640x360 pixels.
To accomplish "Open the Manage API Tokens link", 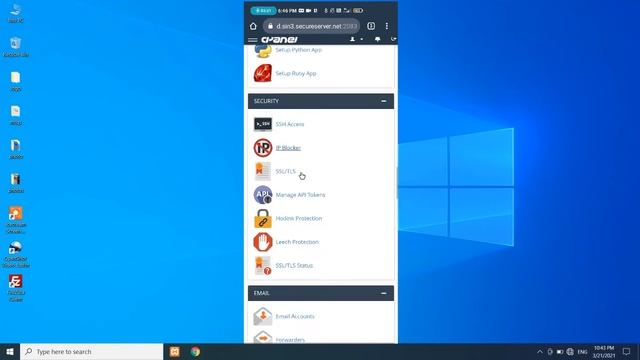I will 300,195.
